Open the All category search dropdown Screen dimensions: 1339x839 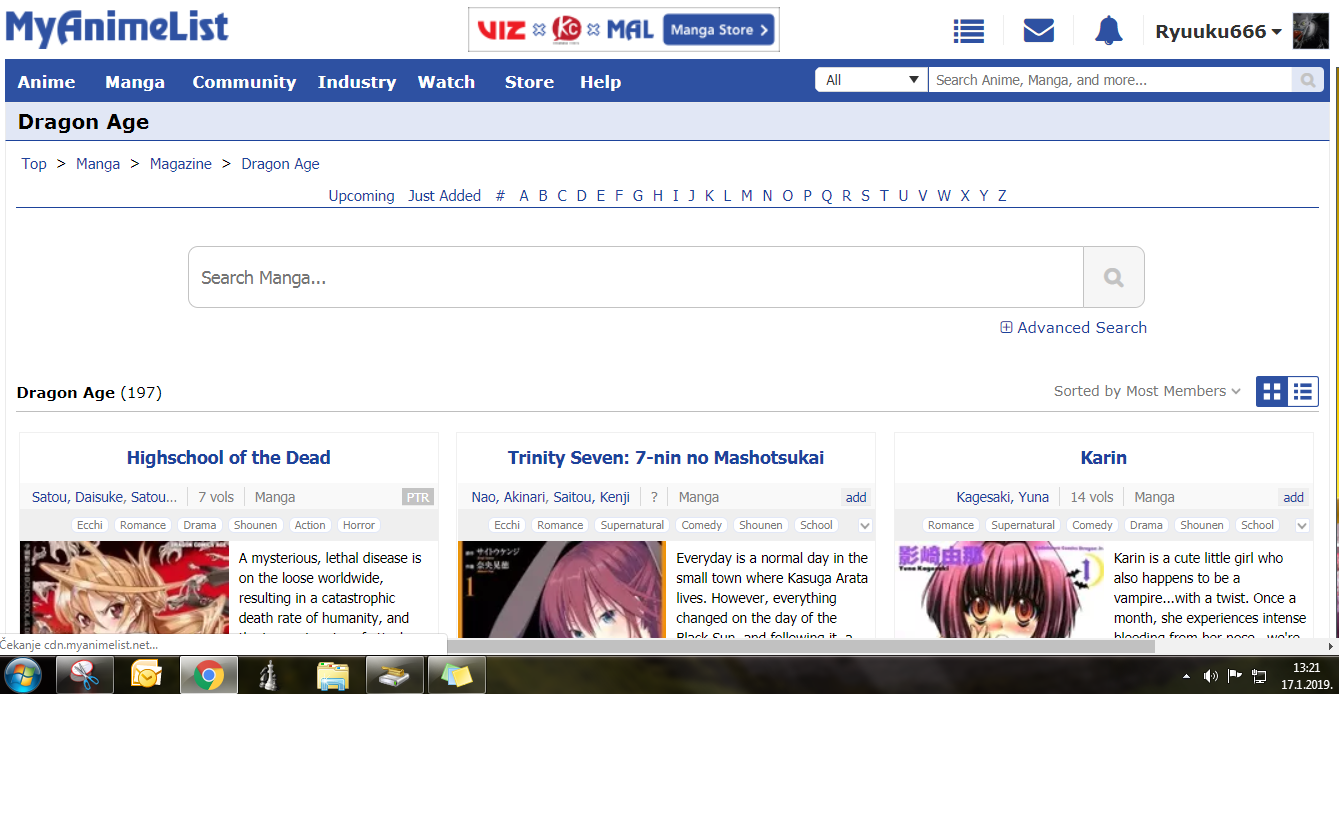pyautogui.click(x=872, y=80)
